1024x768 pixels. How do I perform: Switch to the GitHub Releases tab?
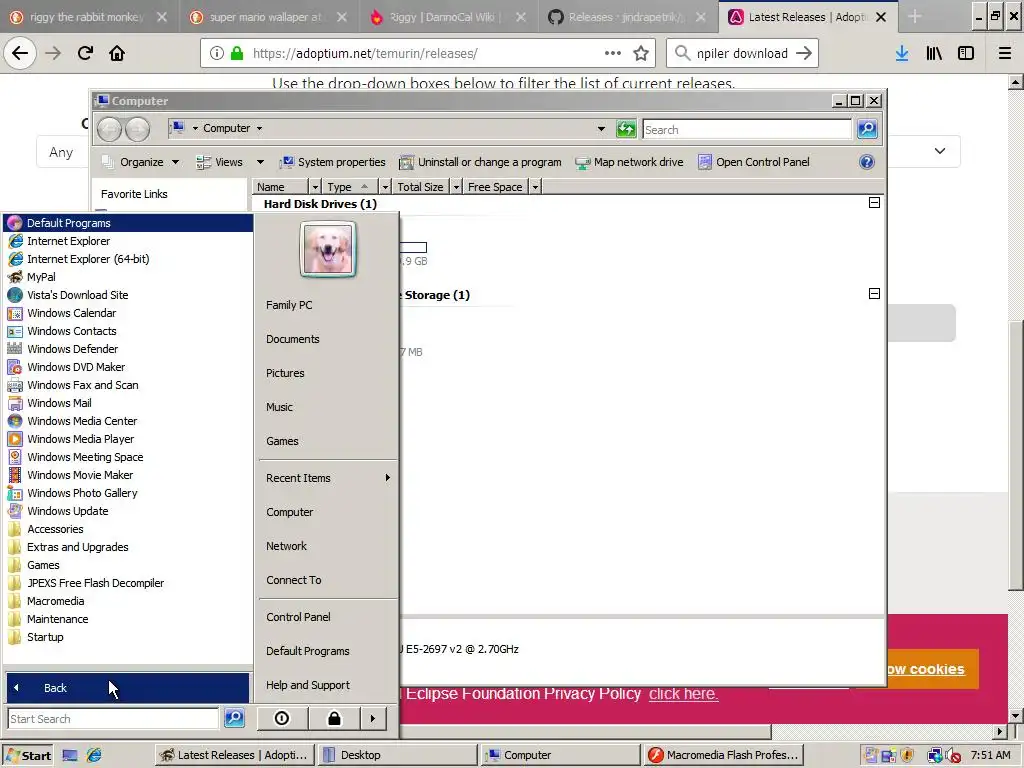[x=627, y=17]
